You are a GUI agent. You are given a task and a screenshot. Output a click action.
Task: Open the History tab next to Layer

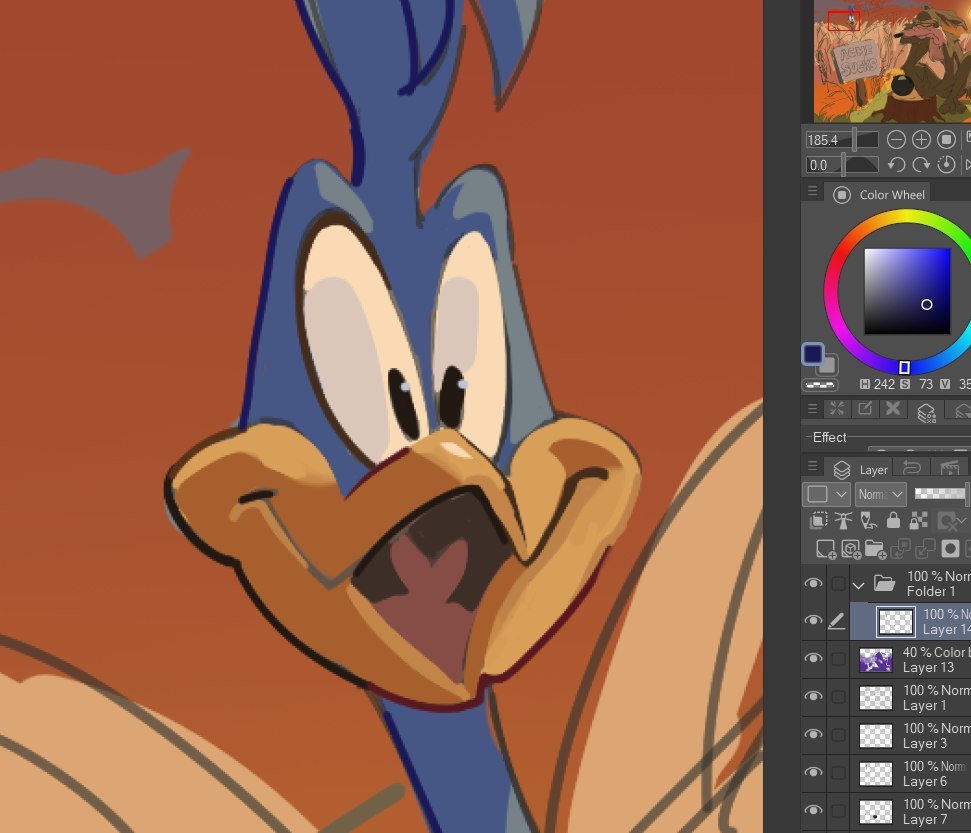(x=912, y=468)
